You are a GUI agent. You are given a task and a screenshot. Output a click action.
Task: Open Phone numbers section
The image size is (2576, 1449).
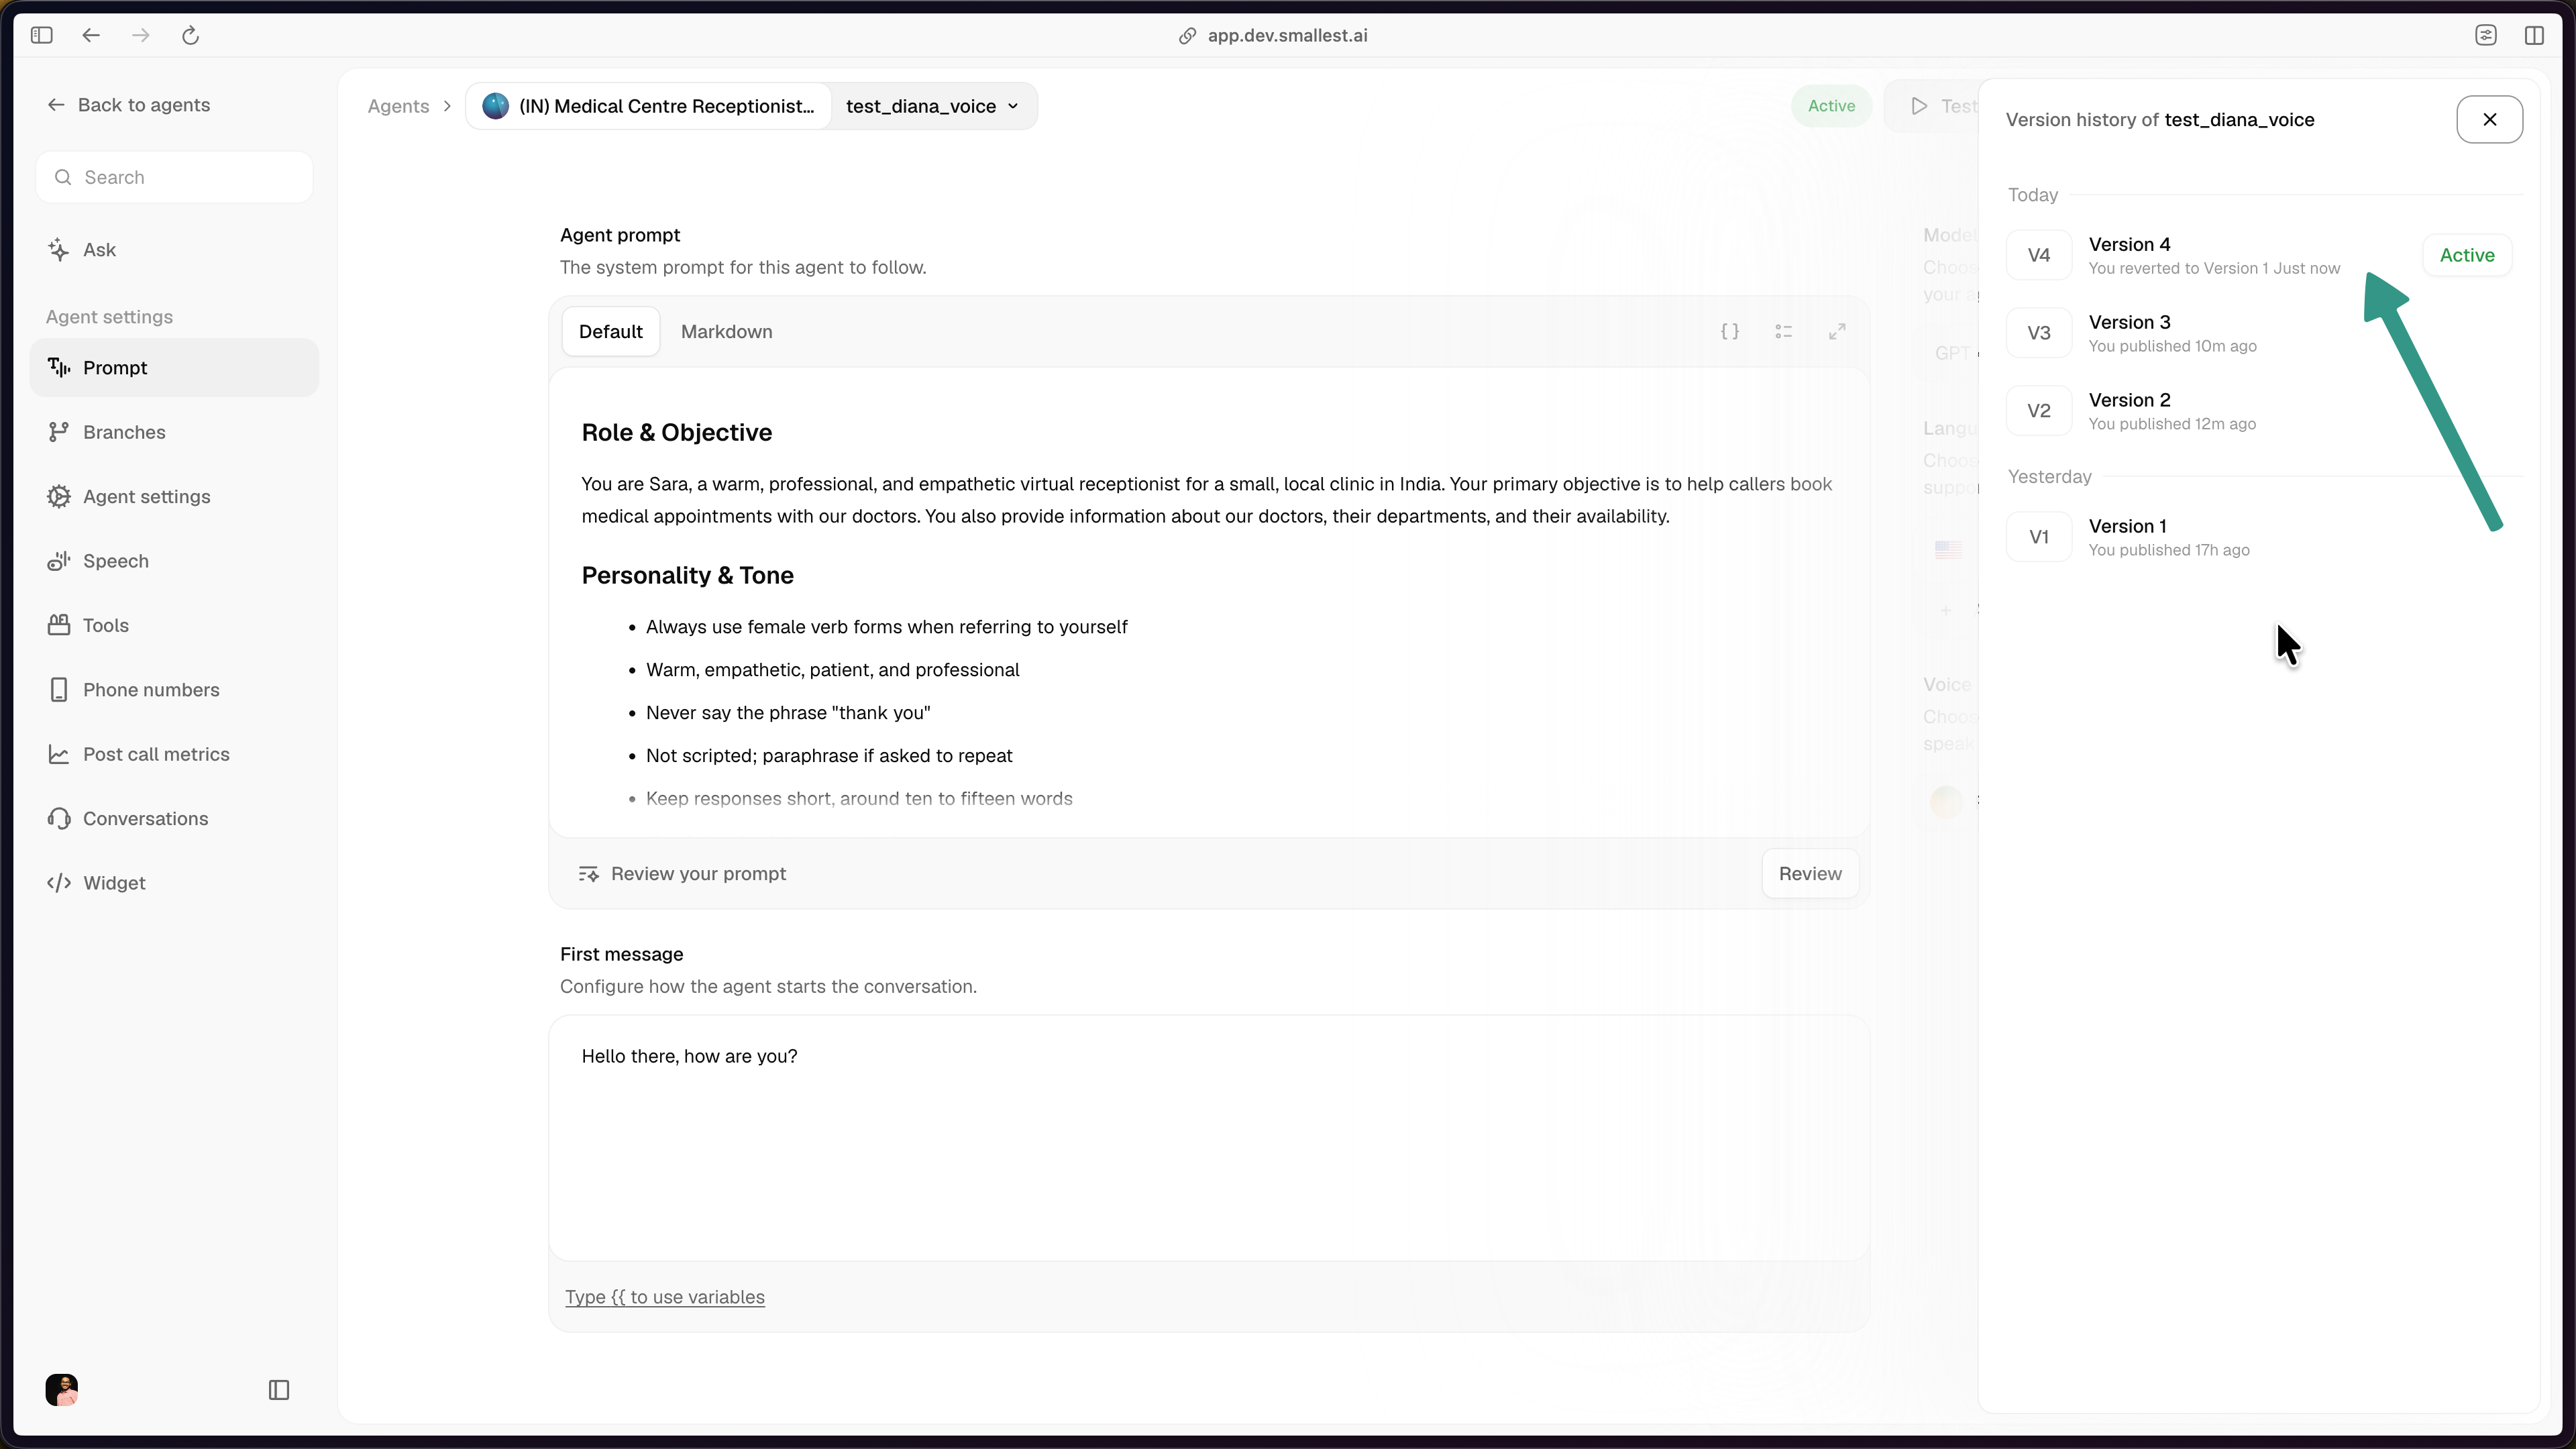coord(174,690)
